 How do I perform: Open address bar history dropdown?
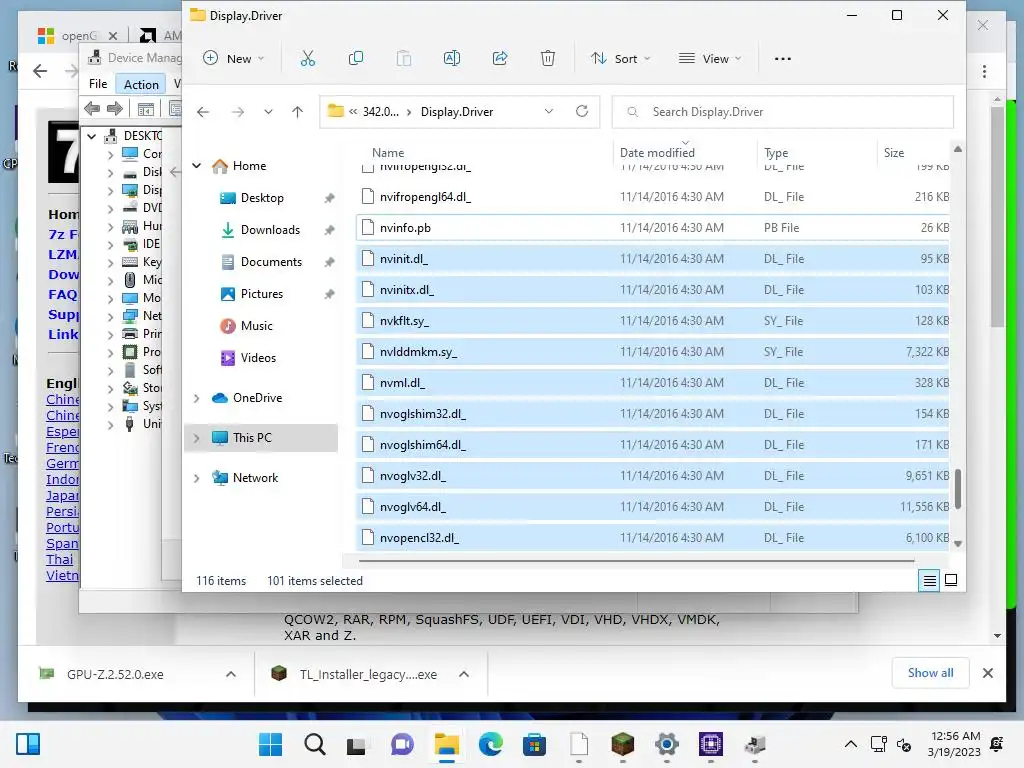[549, 111]
